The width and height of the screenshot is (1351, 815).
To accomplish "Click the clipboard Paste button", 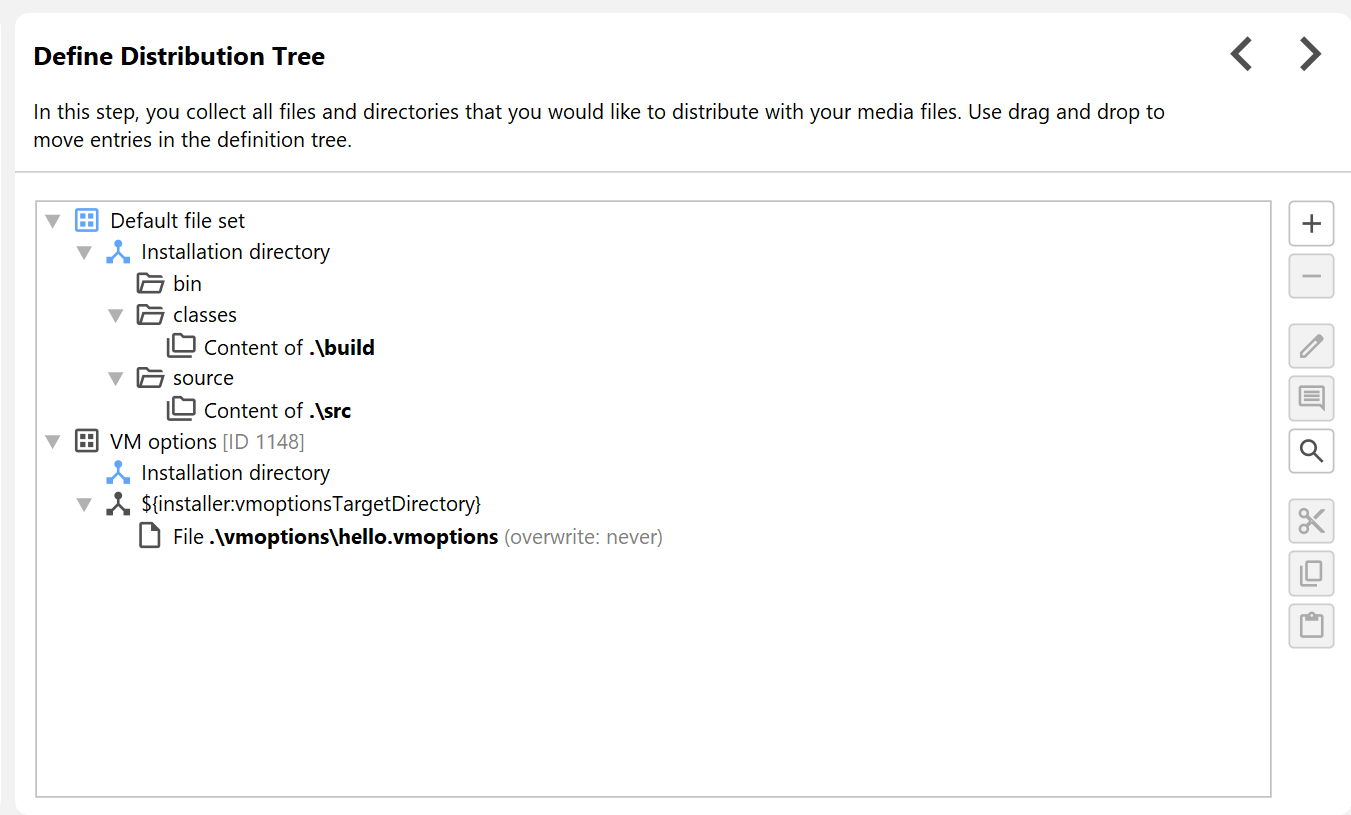I will tap(1311, 626).
